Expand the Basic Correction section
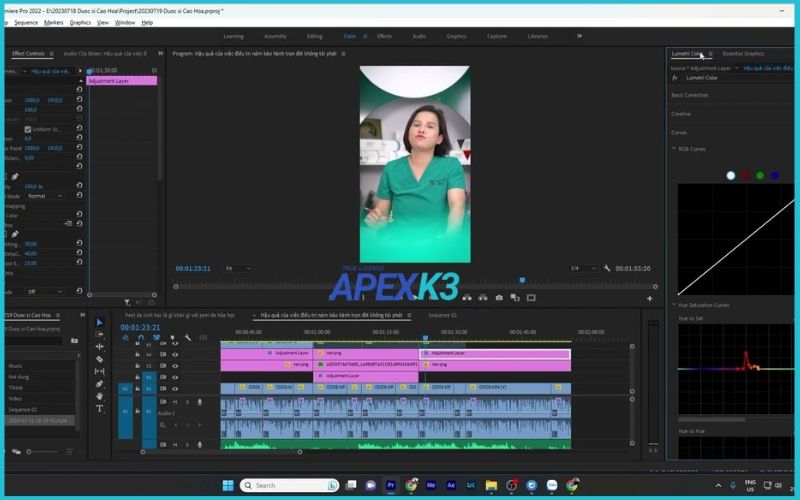 (690, 95)
